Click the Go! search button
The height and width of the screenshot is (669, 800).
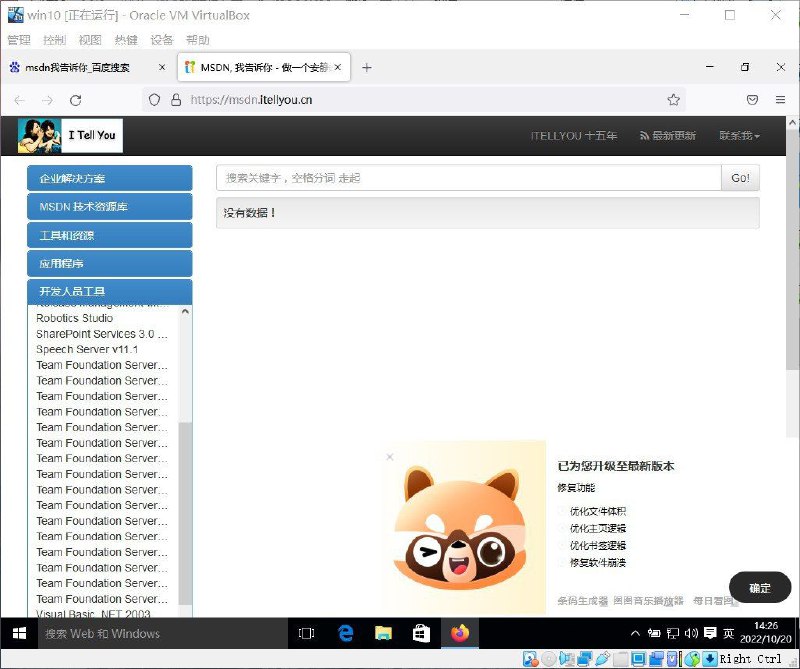point(740,178)
